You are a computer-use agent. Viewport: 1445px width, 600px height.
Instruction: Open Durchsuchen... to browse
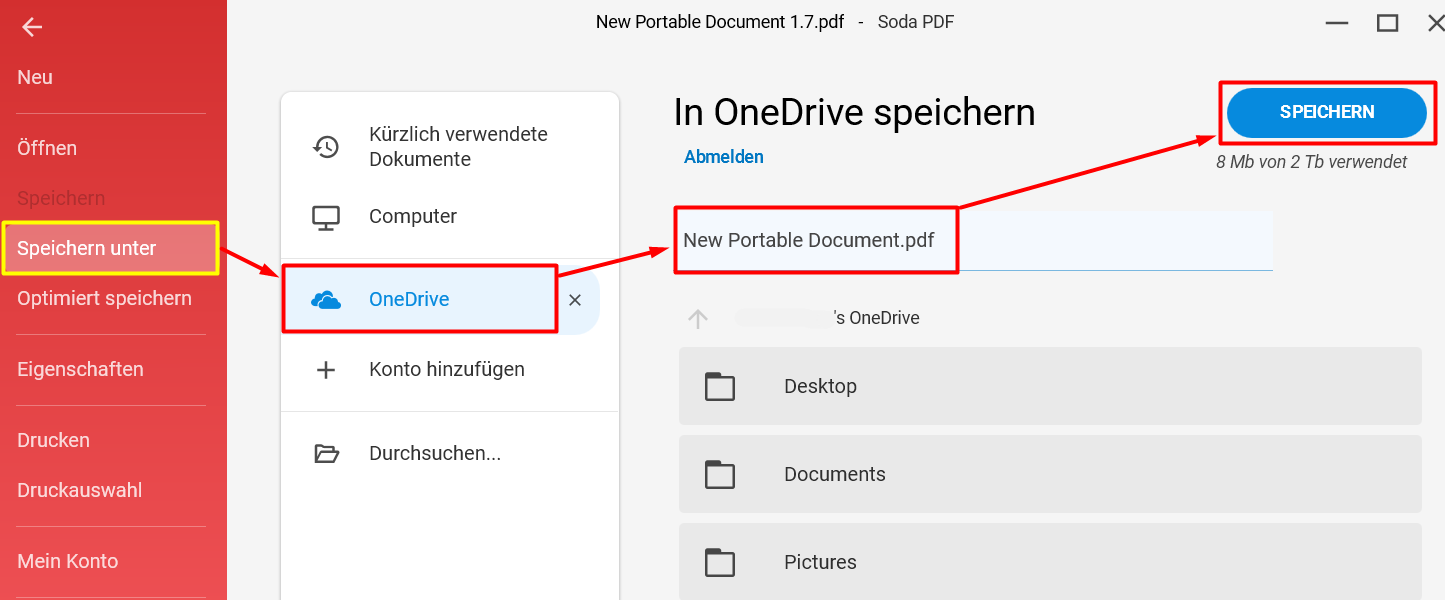pos(435,453)
